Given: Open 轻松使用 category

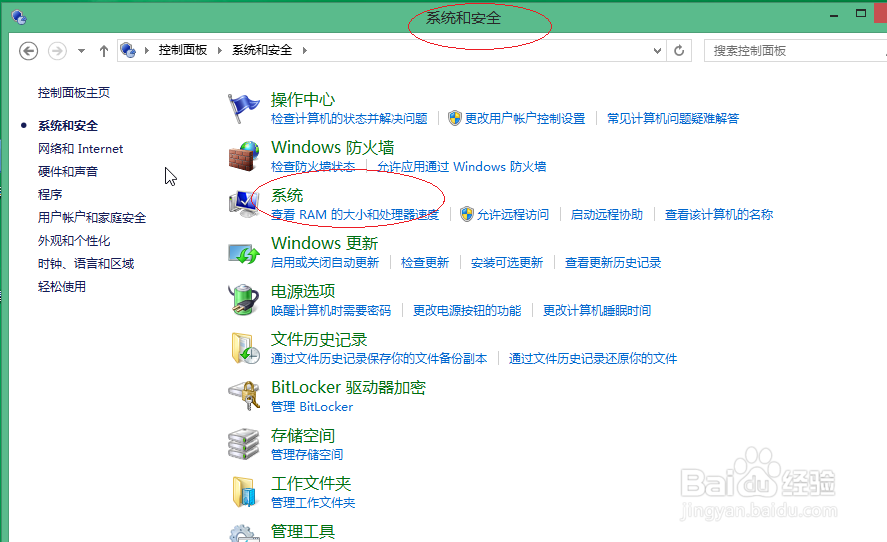Looking at the screenshot, I should (62, 287).
